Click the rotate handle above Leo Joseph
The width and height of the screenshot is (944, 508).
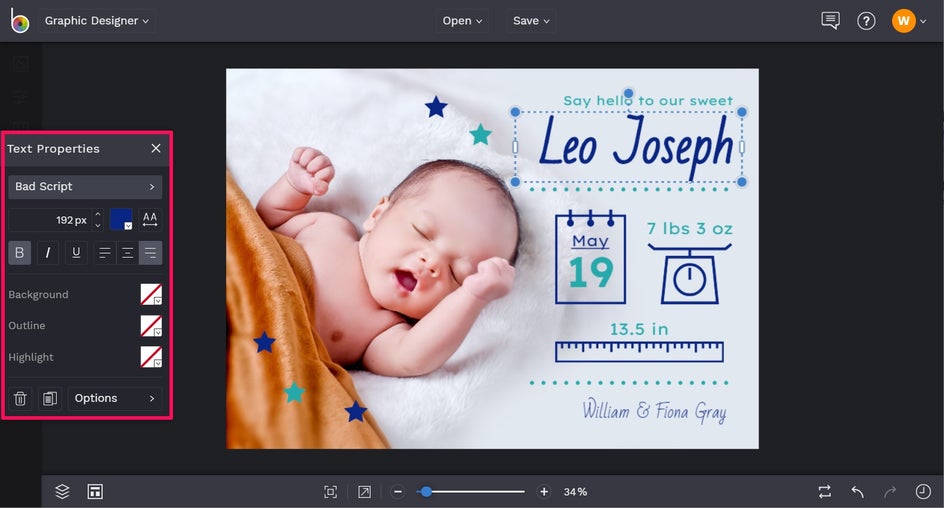(629, 93)
